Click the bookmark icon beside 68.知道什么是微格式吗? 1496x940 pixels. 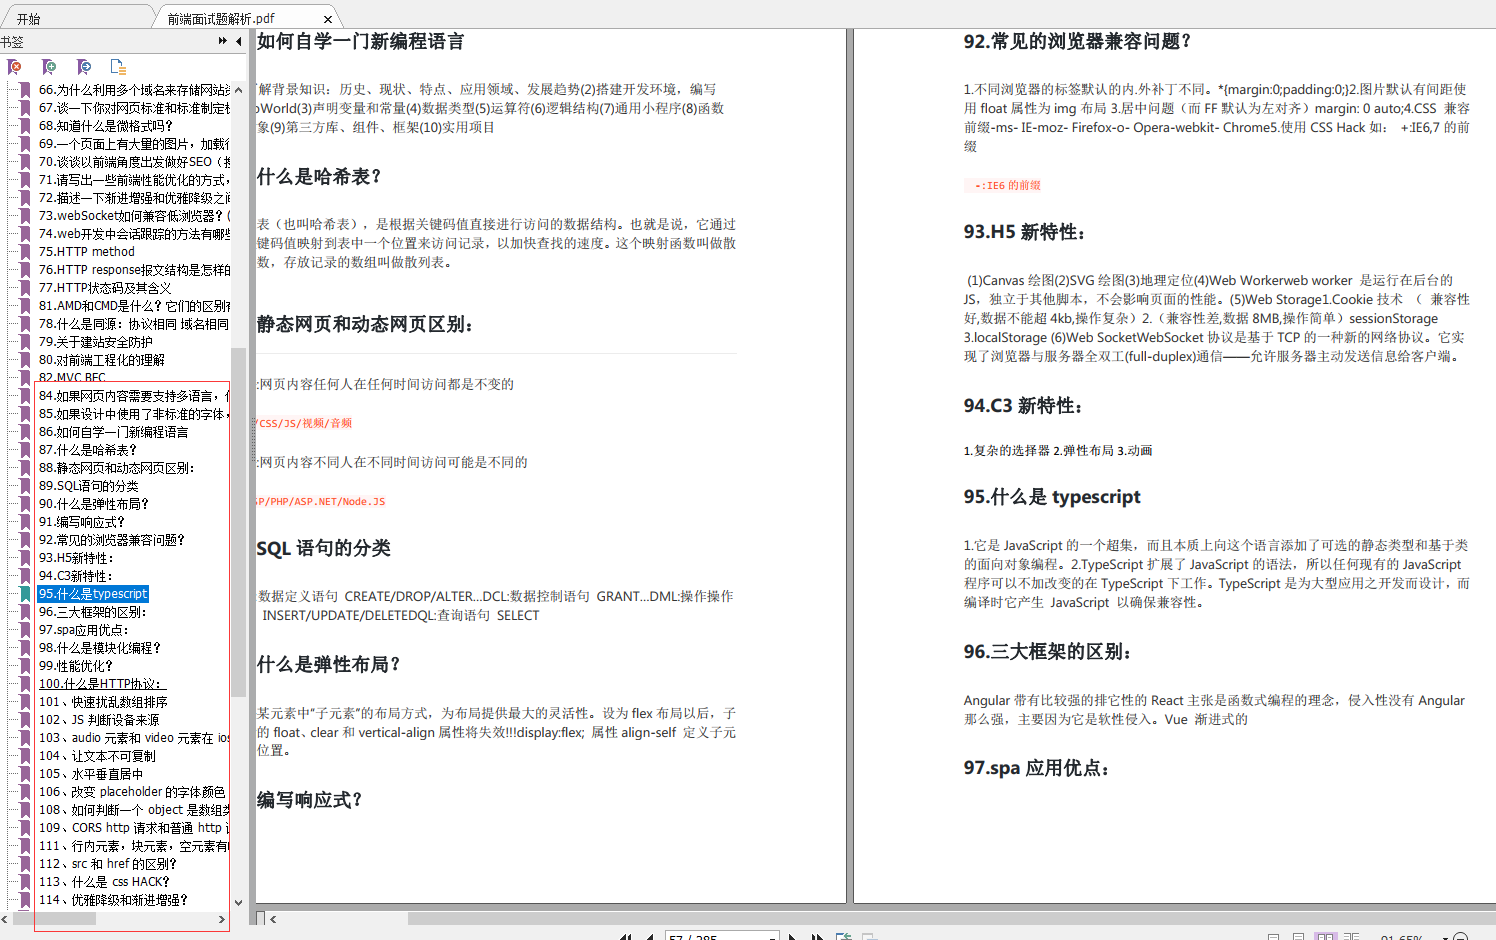pos(25,126)
